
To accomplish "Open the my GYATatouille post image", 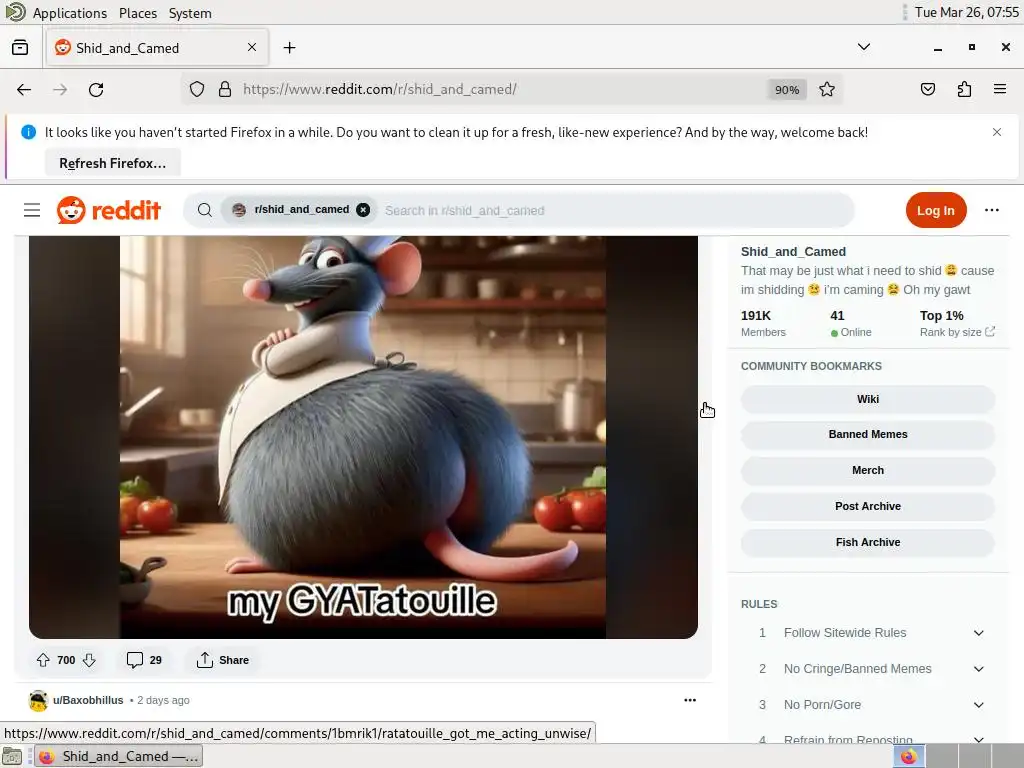I will [363, 437].
